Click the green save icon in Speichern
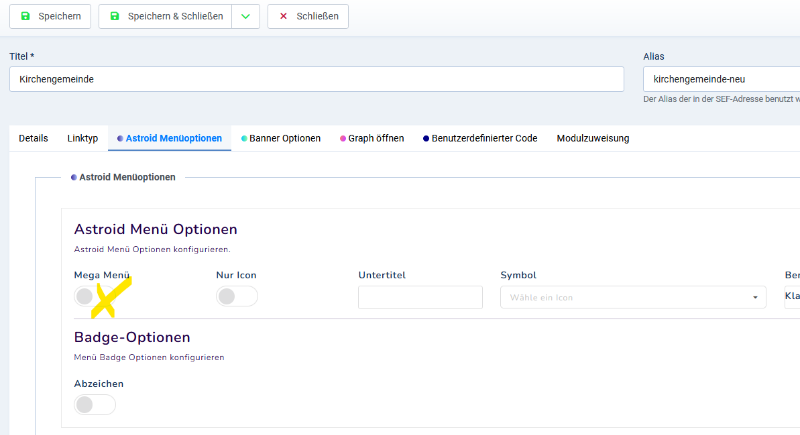800x435 pixels. pos(25,16)
